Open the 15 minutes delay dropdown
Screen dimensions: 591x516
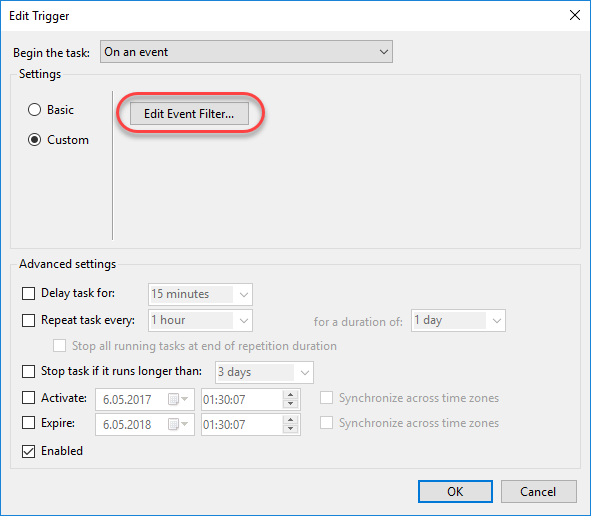pyautogui.click(x=200, y=294)
